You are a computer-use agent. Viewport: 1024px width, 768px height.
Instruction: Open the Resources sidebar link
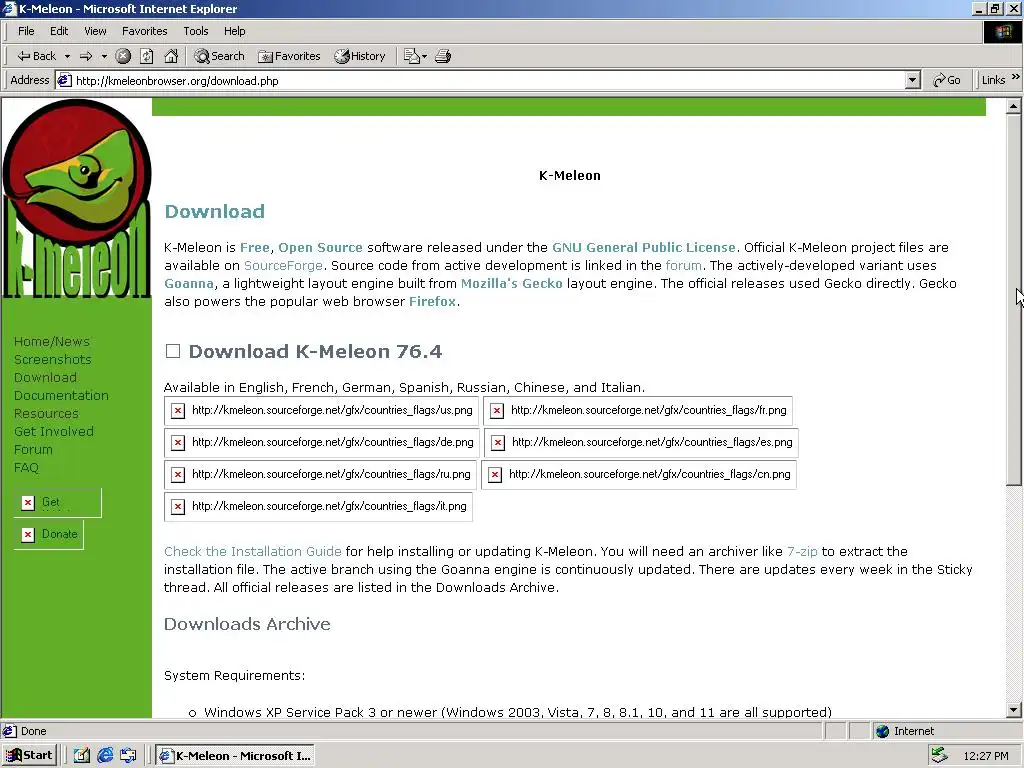[46, 413]
